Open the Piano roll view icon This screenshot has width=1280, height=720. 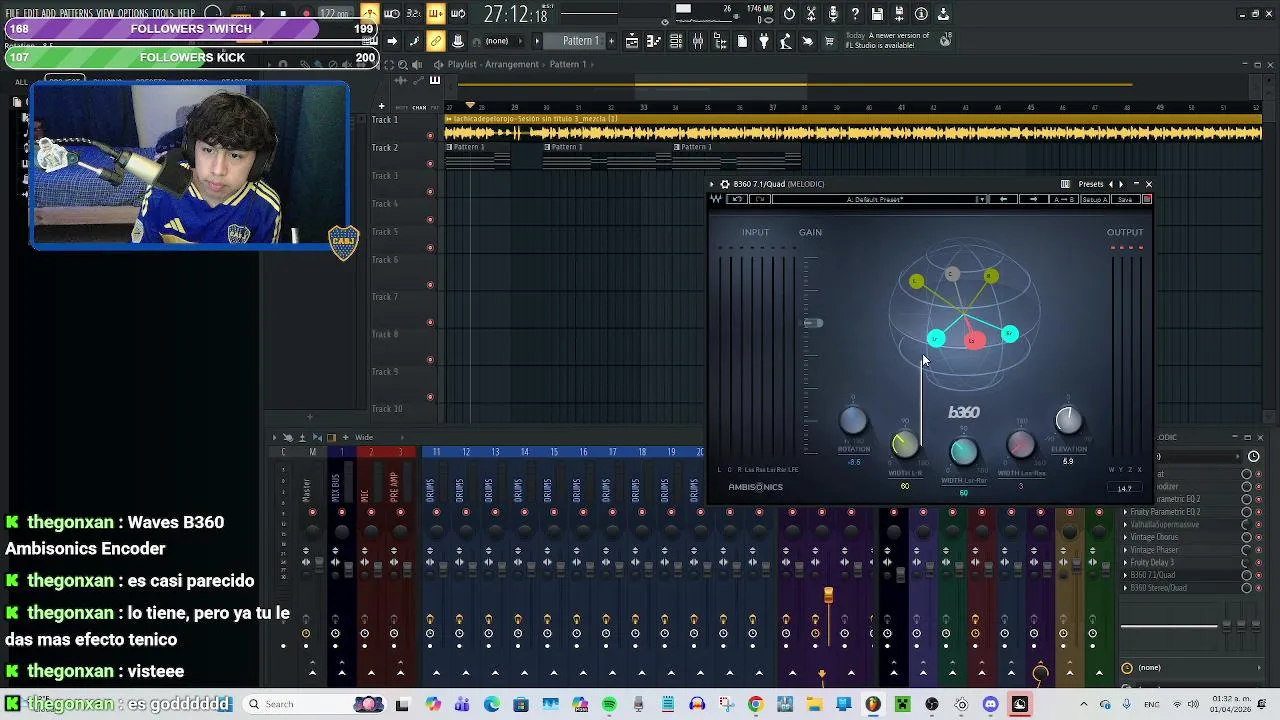(x=654, y=41)
